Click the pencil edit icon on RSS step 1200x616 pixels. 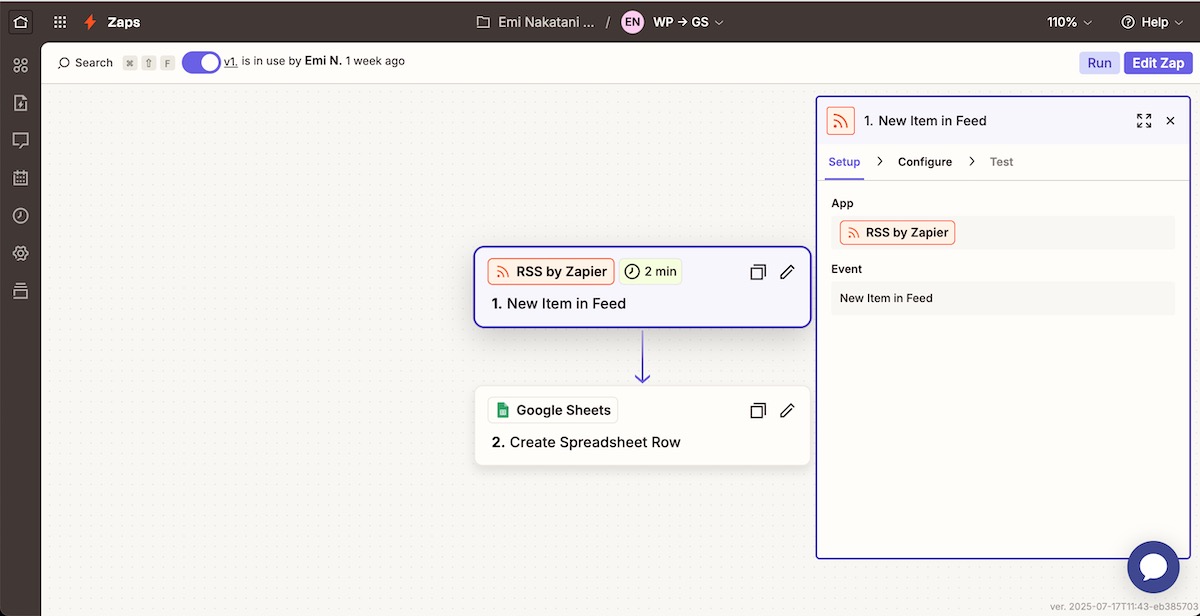click(x=787, y=272)
